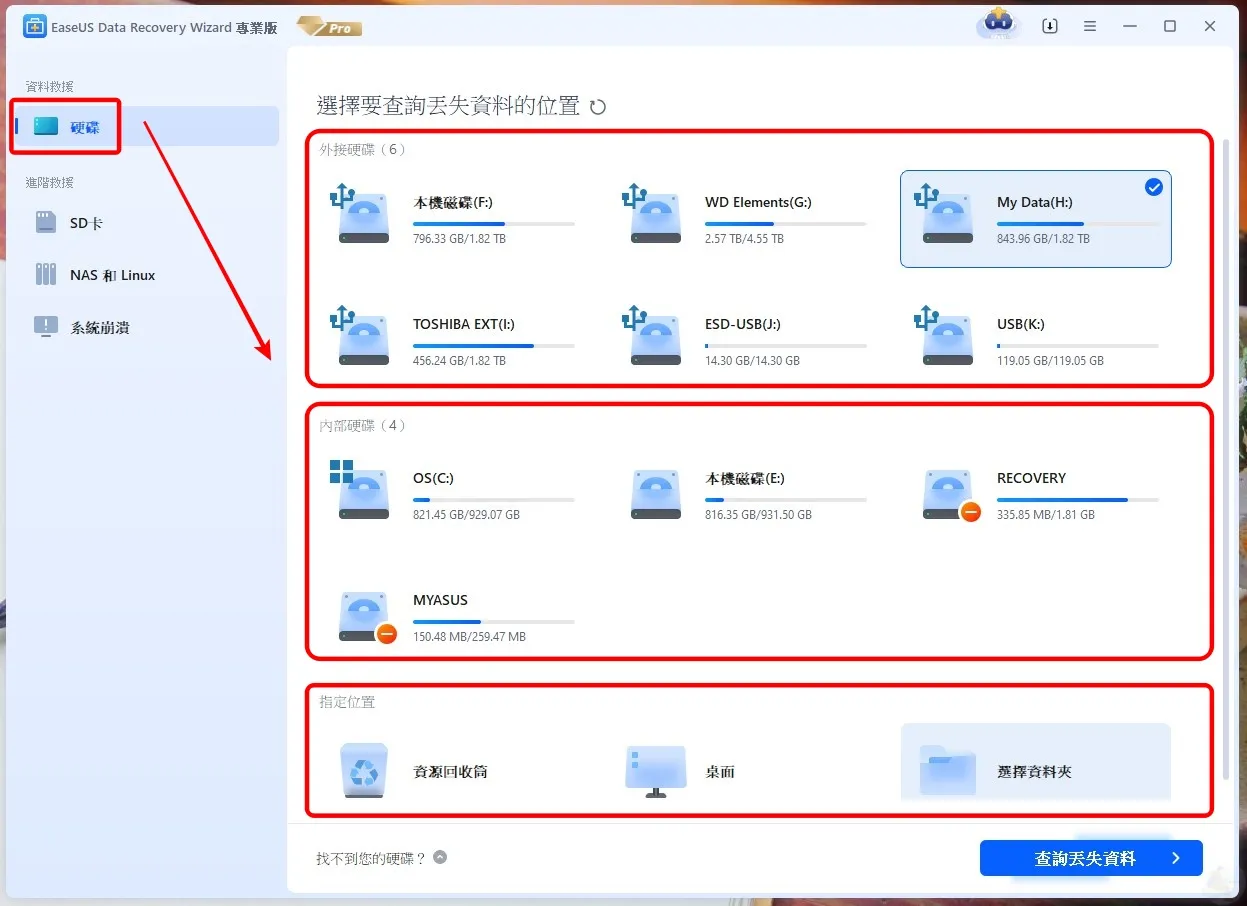Viewport: 1247px width, 906px height.
Task: Click the text 456.24 GB/1.82 TB
Action: pyautogui.click(x=459, y=361)
